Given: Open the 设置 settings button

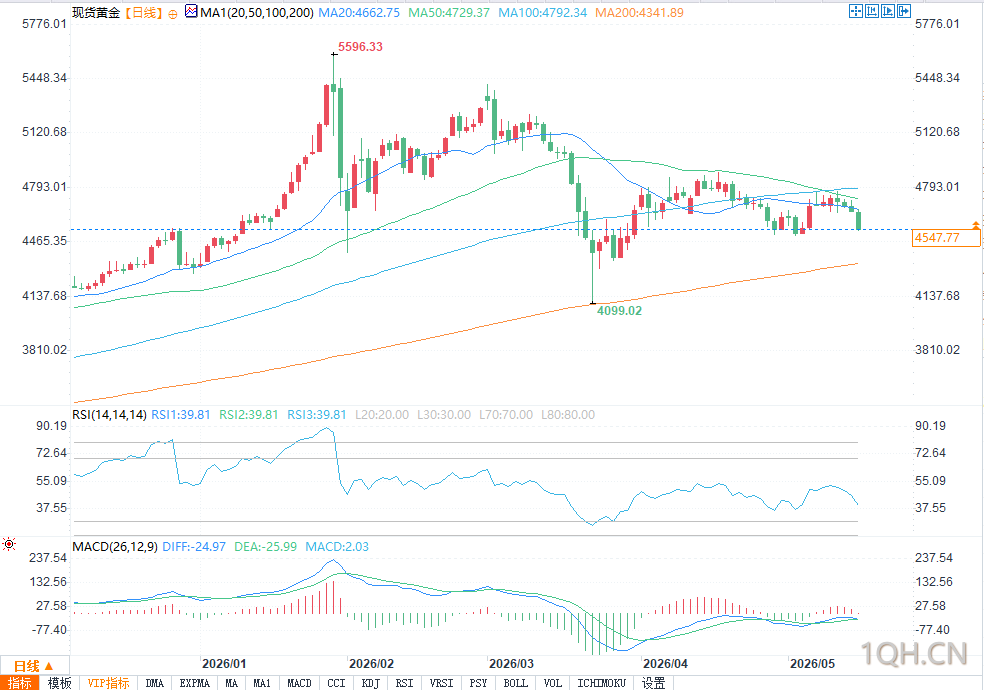Looking at the screenshot, I should point(653,682).
